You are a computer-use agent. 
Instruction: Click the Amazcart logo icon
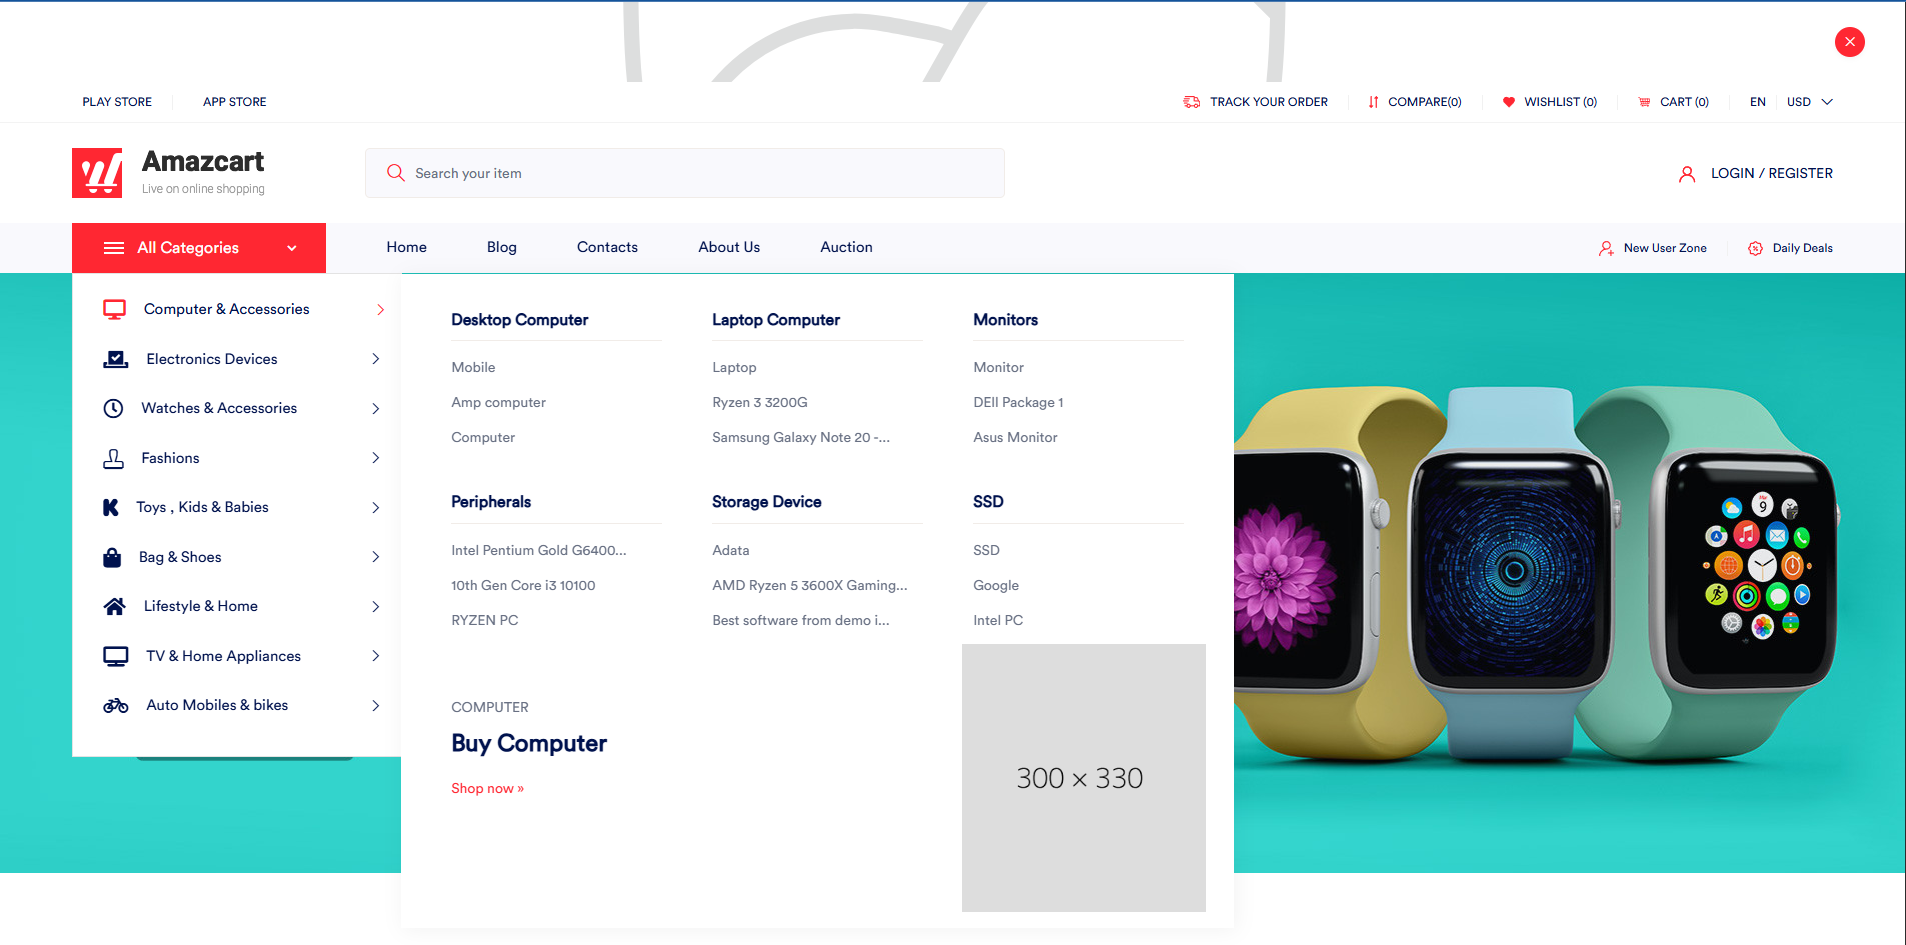pos(97,173)
